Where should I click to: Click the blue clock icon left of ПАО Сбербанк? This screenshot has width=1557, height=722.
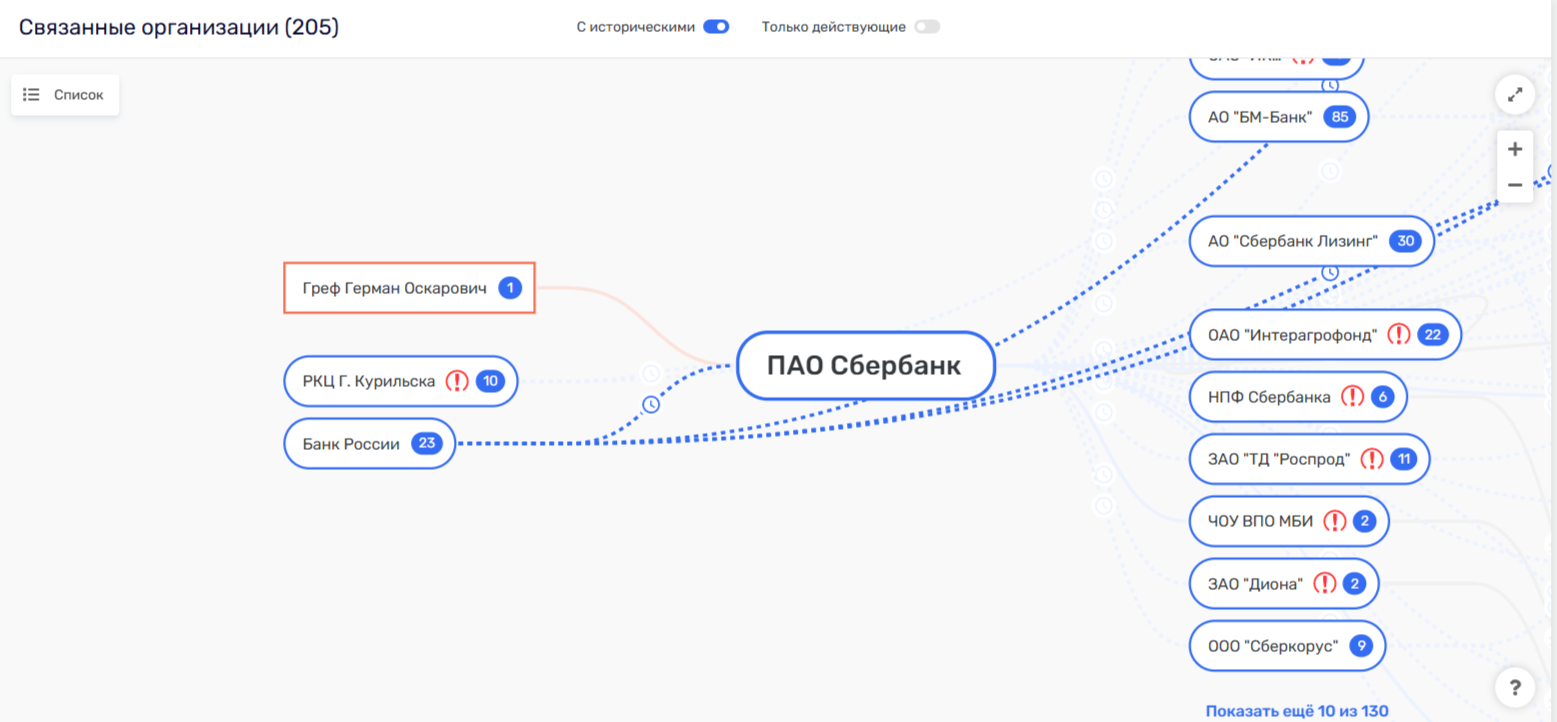click(651, 404)
